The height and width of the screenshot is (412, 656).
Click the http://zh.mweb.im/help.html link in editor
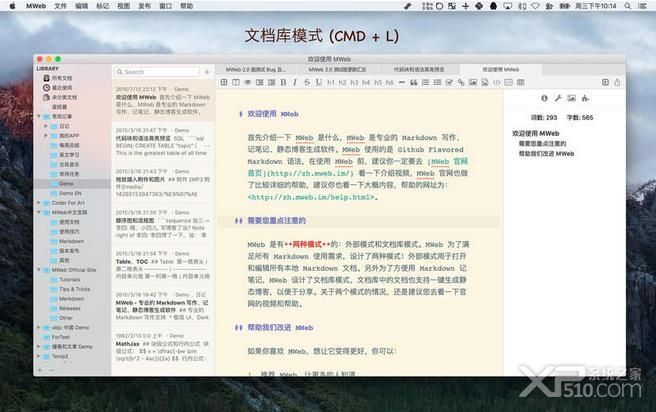(x=311, y=197)
